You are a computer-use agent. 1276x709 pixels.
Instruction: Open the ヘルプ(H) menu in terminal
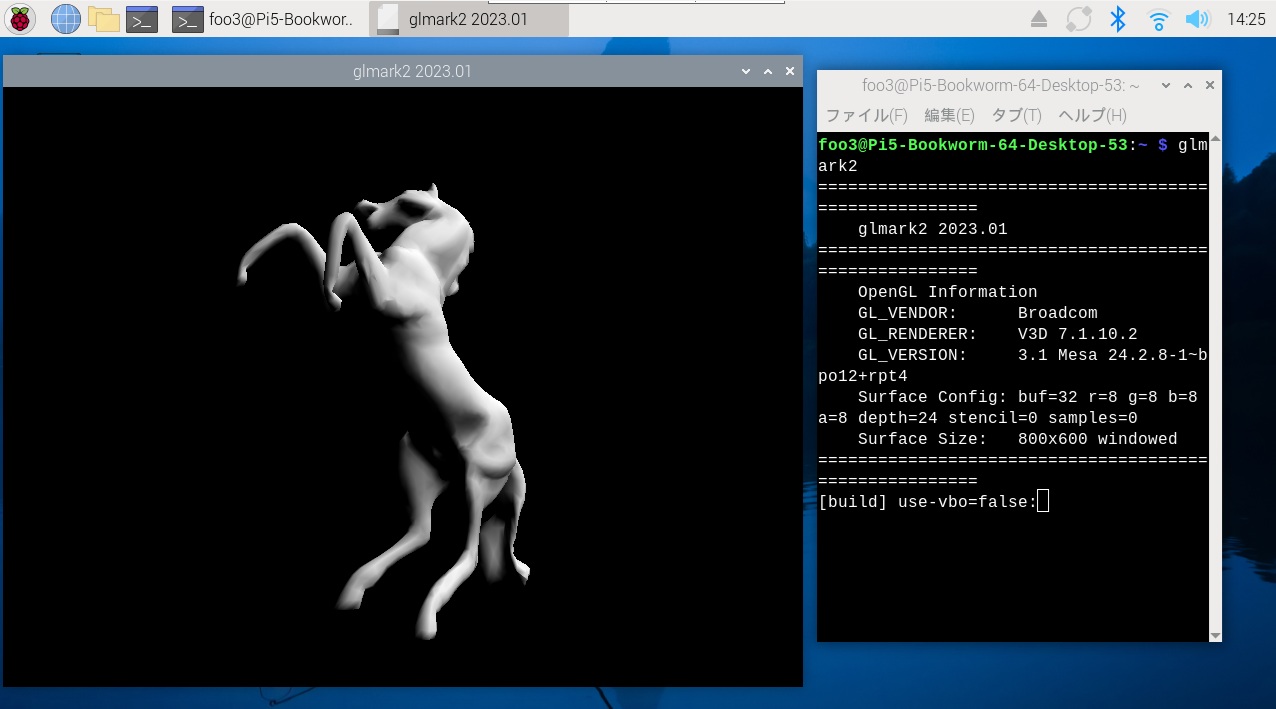(1092, 115)
